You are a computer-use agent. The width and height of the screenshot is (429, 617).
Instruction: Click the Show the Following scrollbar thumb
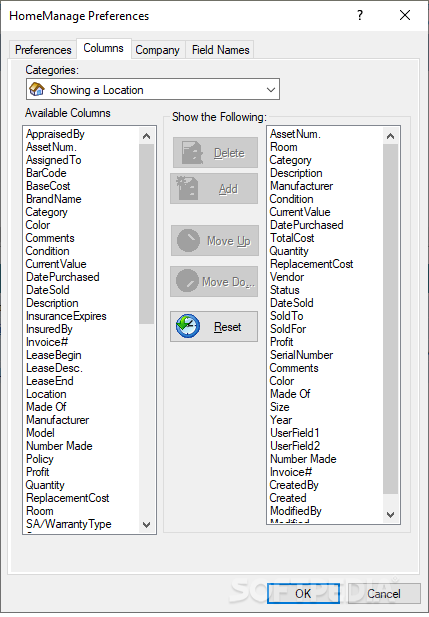click(390, 319)
